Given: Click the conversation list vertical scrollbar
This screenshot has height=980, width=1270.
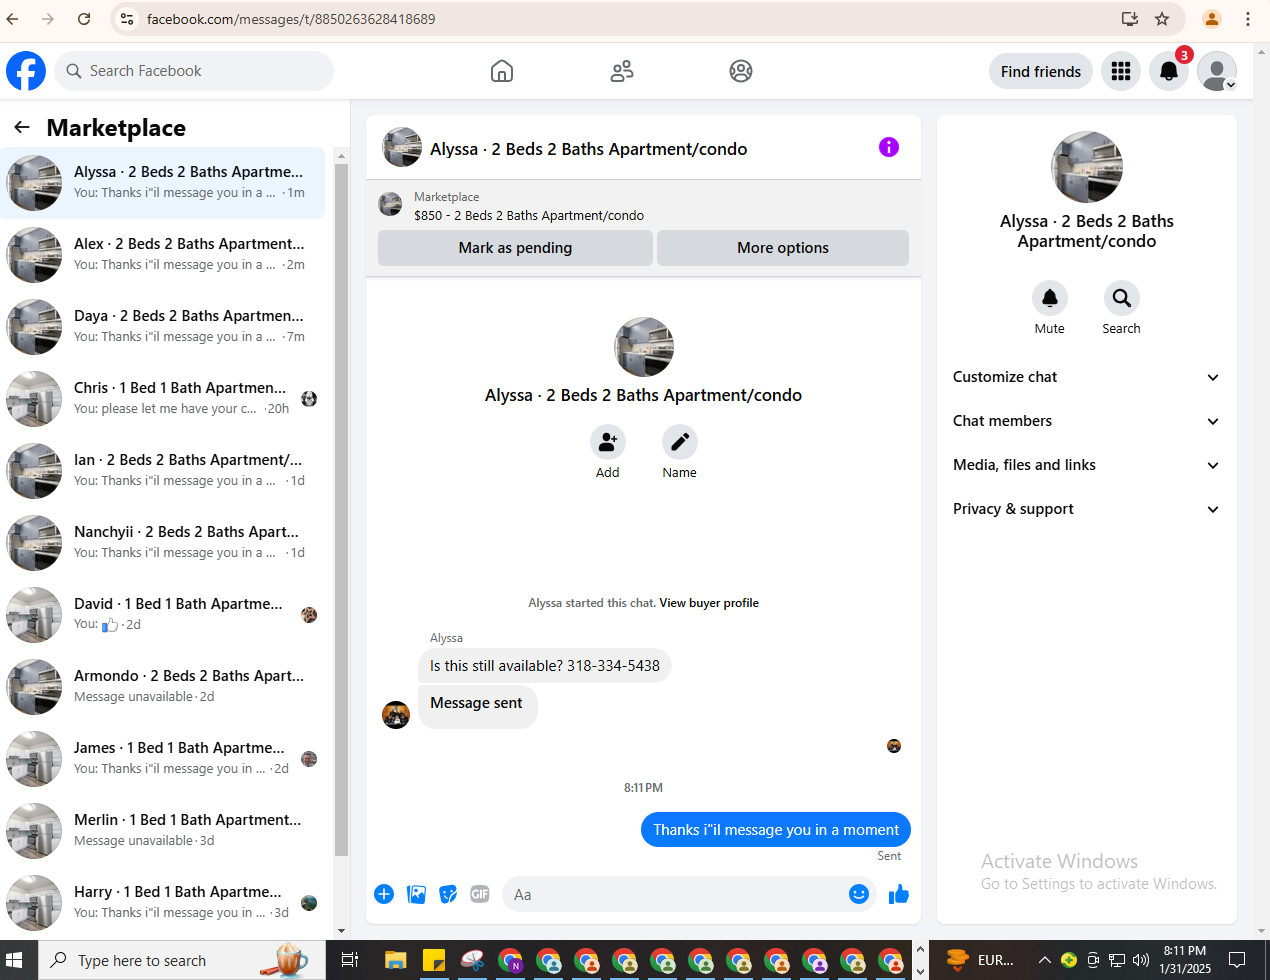Looking at the screenshot, I should coord(341,510).
